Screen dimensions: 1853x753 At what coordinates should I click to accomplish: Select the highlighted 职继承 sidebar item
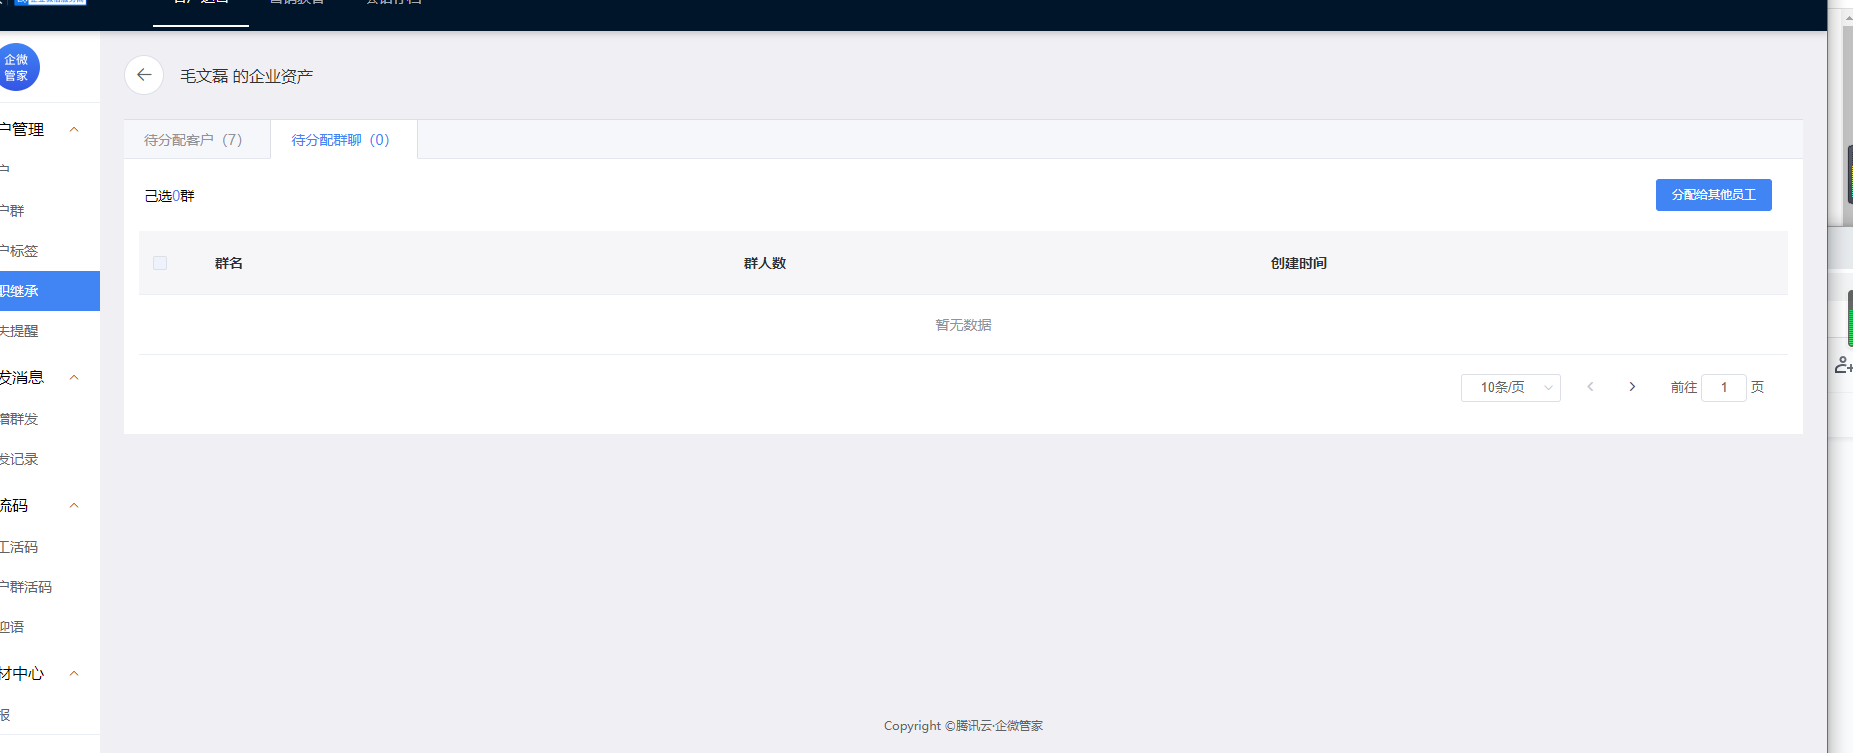click(x=50, y=291)
